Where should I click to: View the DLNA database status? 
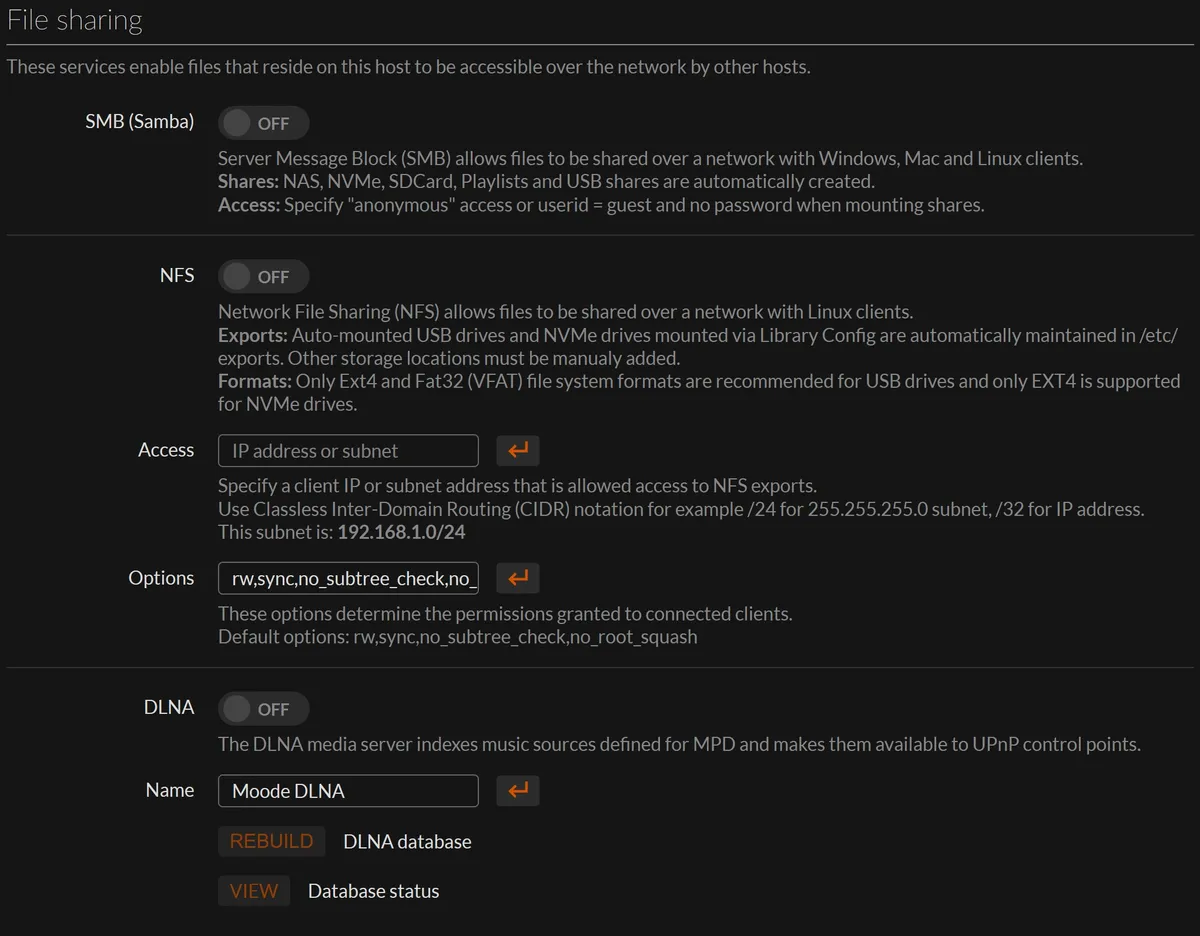pos(254,891)
